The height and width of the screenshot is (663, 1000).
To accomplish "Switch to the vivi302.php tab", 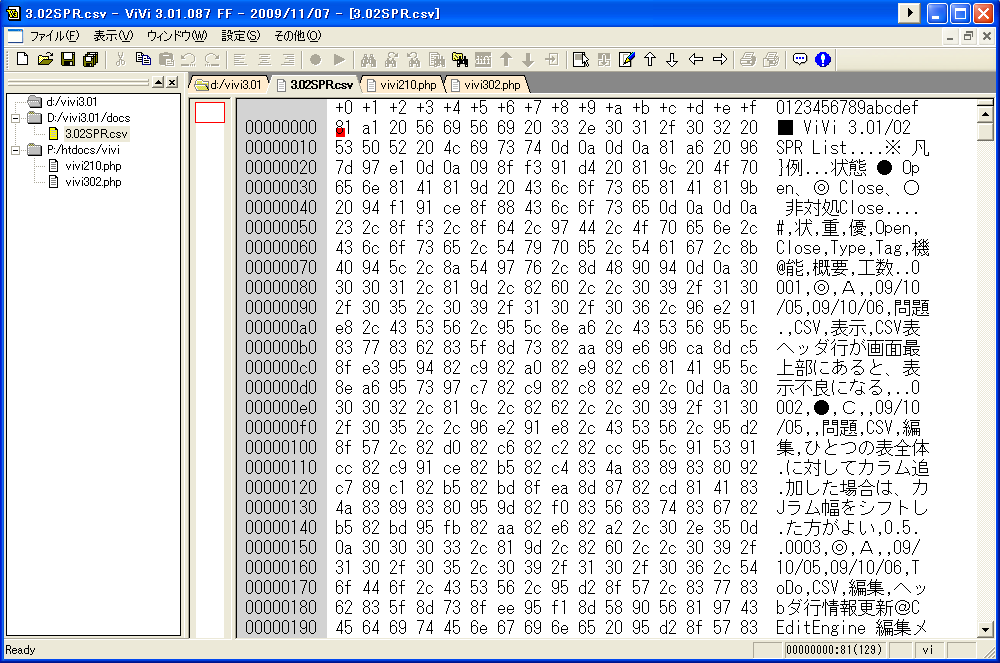I will 486,85.
